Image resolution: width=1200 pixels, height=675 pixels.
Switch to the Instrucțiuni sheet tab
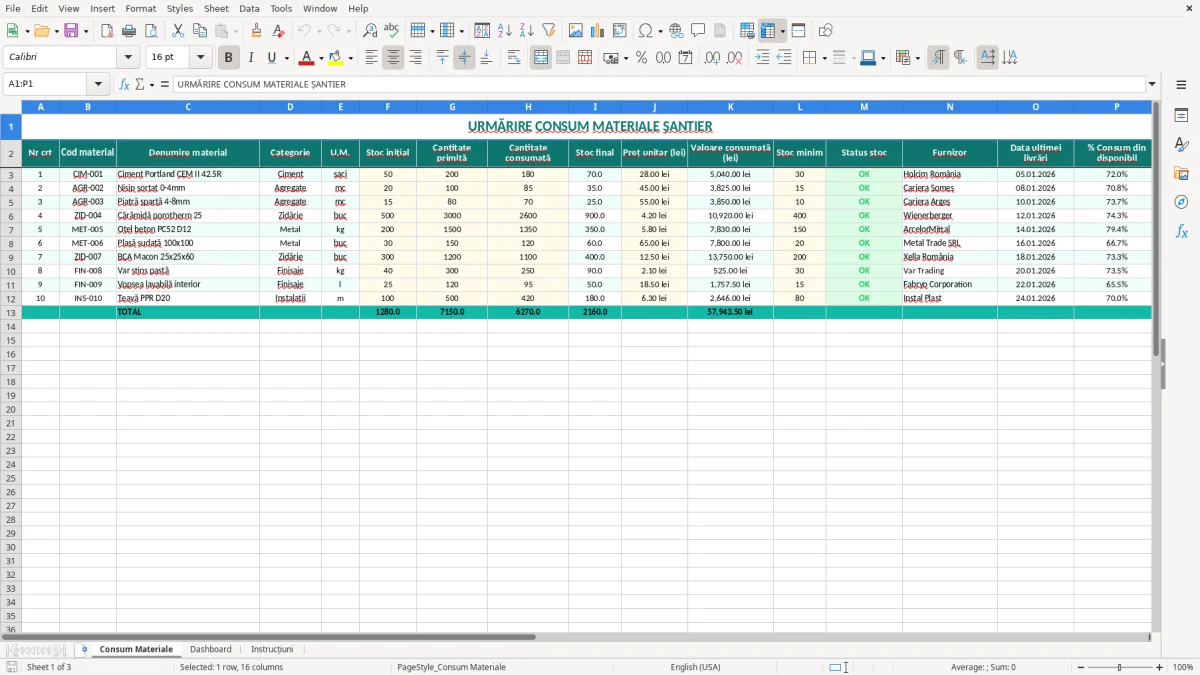click(272, 649)
